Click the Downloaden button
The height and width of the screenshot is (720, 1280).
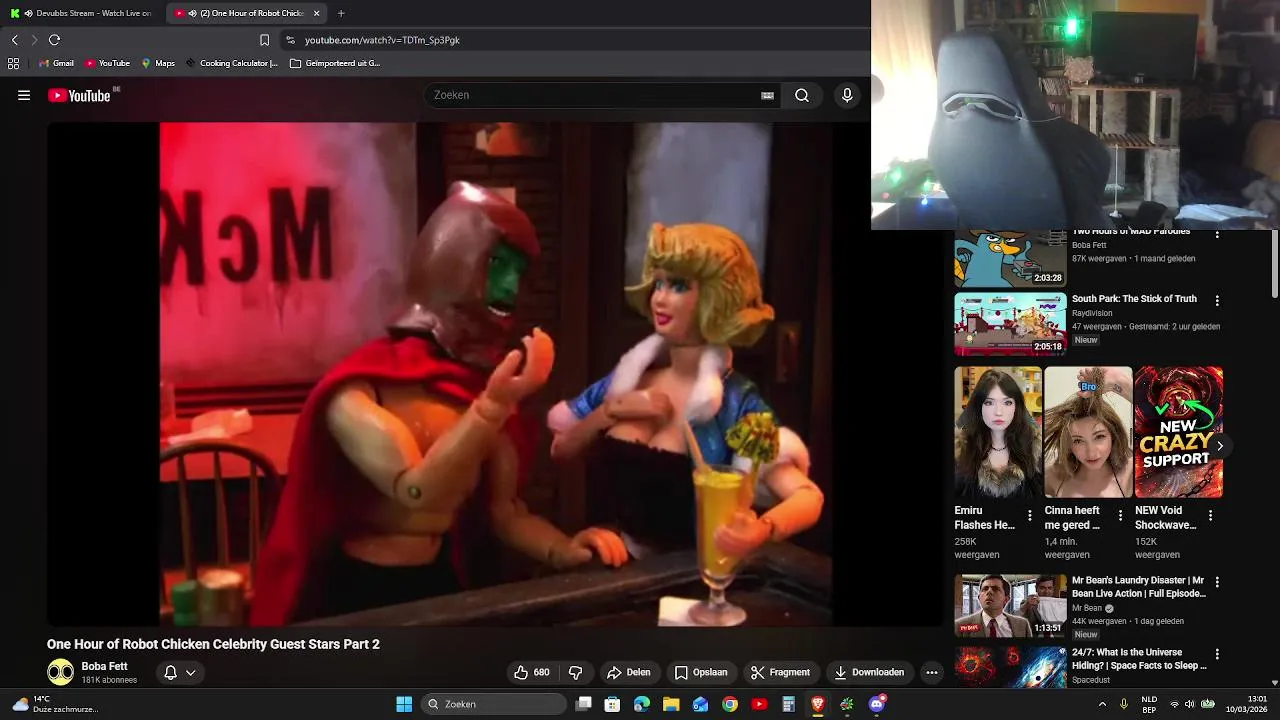coord(868,672)
